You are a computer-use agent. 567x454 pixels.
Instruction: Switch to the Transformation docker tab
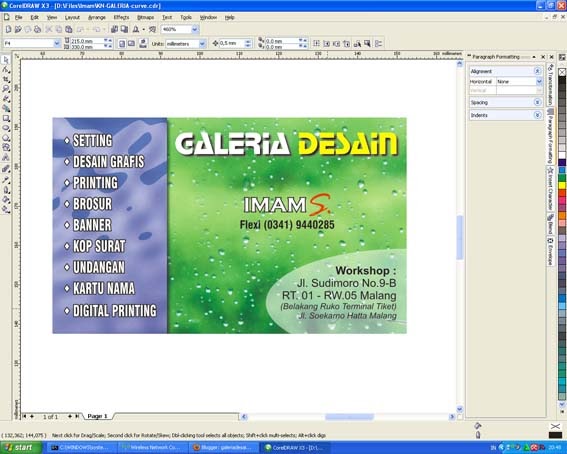pos(550,85)
